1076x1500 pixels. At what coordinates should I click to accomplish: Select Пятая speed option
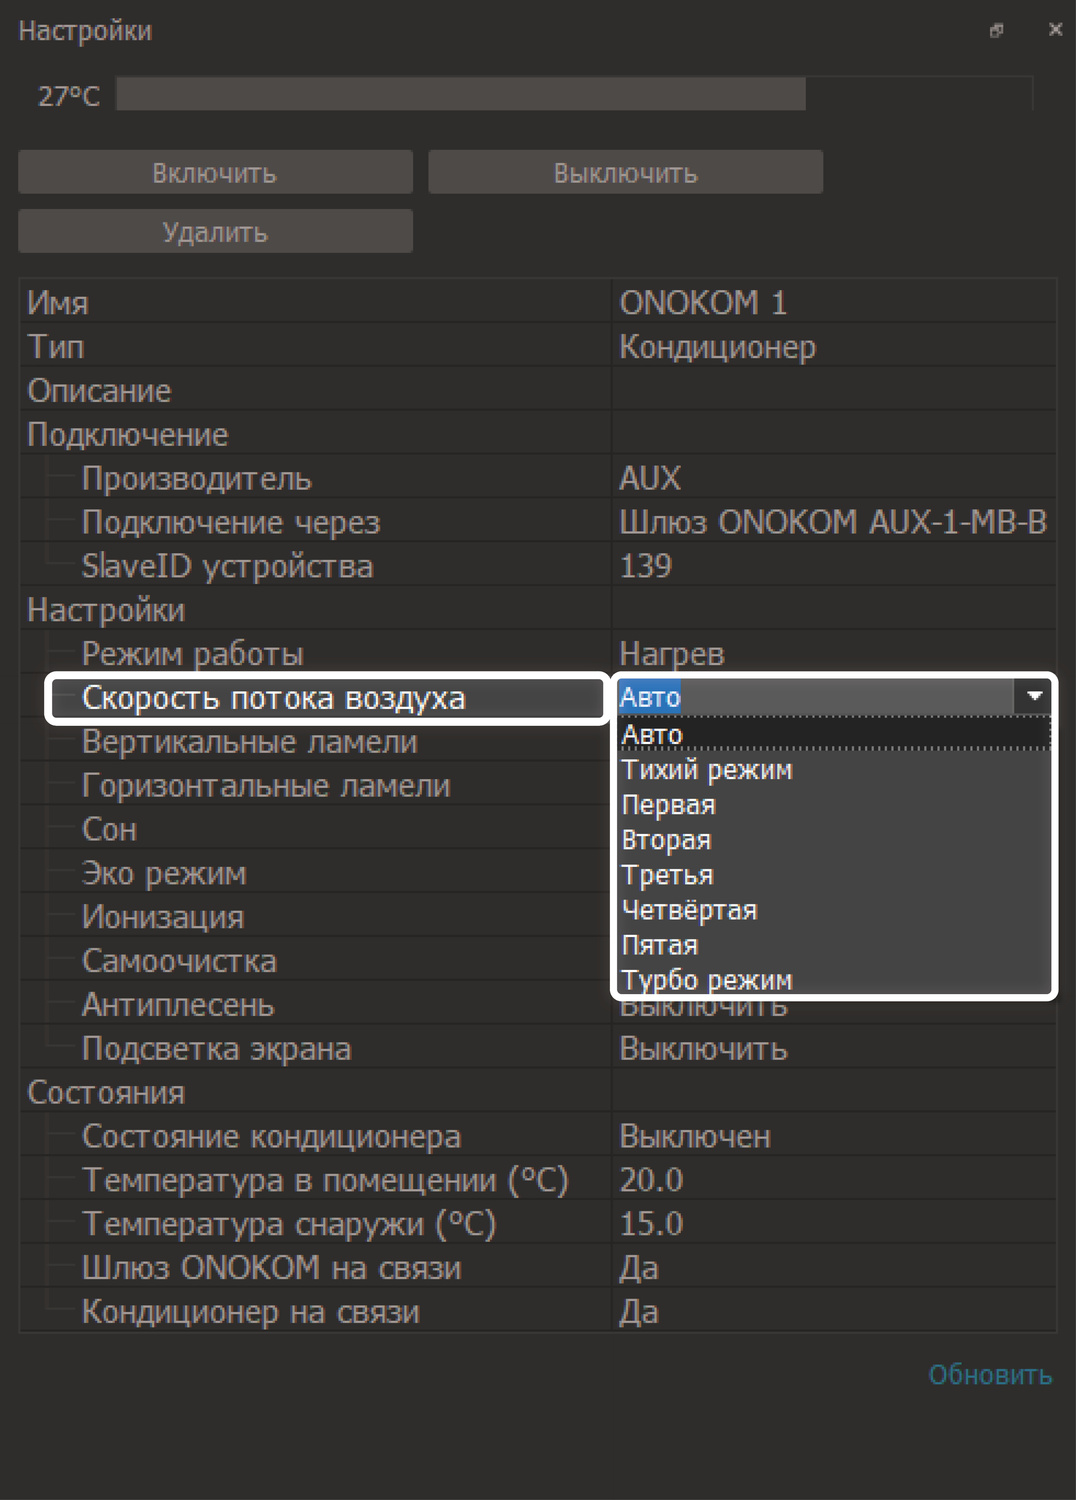(660, 945)
